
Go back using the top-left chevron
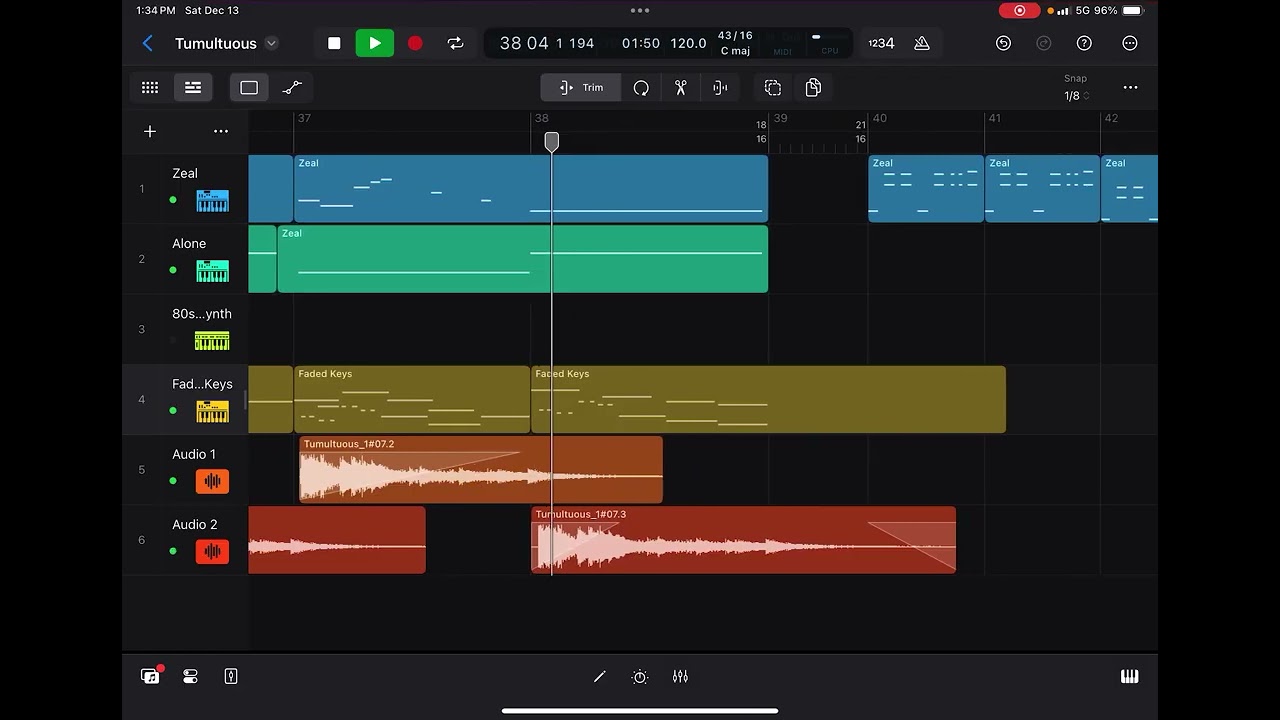tap(148, 43)
